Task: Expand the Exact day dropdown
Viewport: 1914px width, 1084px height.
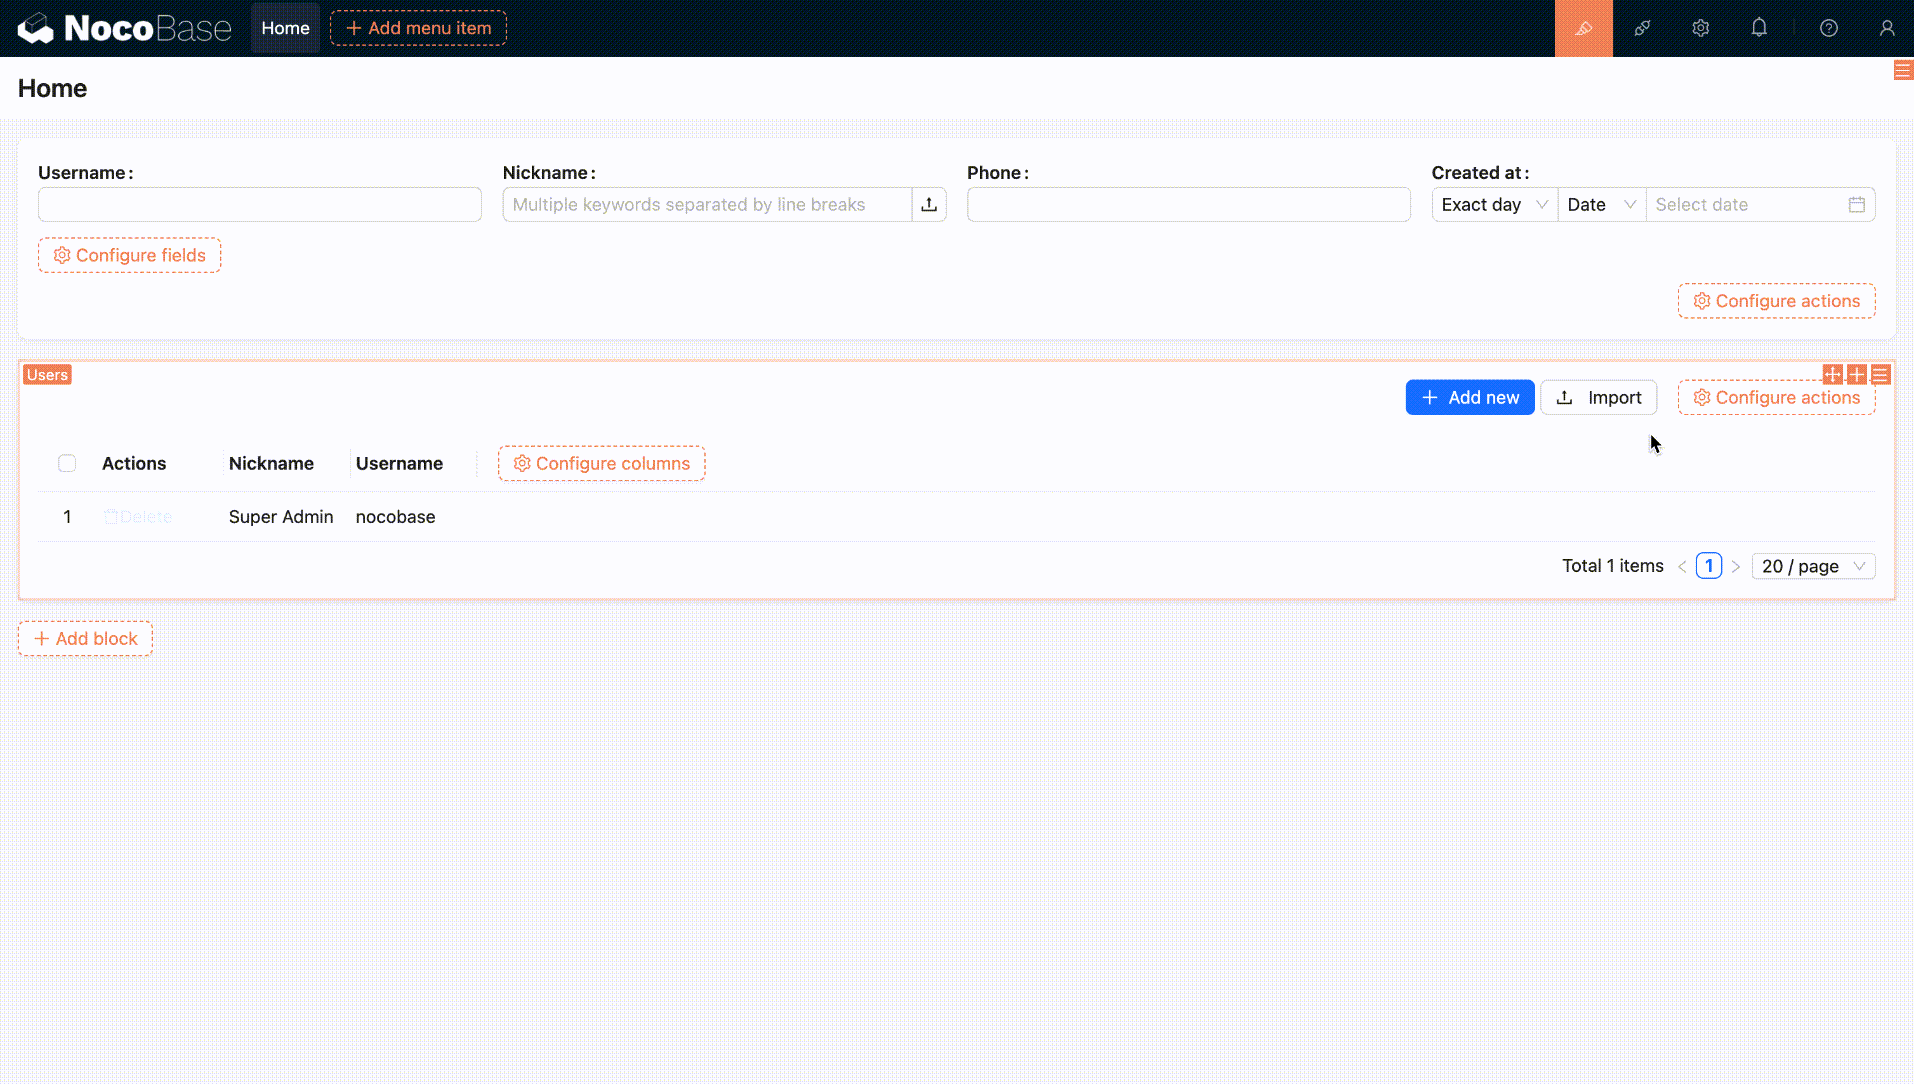Action: [x=1494, y=204]
